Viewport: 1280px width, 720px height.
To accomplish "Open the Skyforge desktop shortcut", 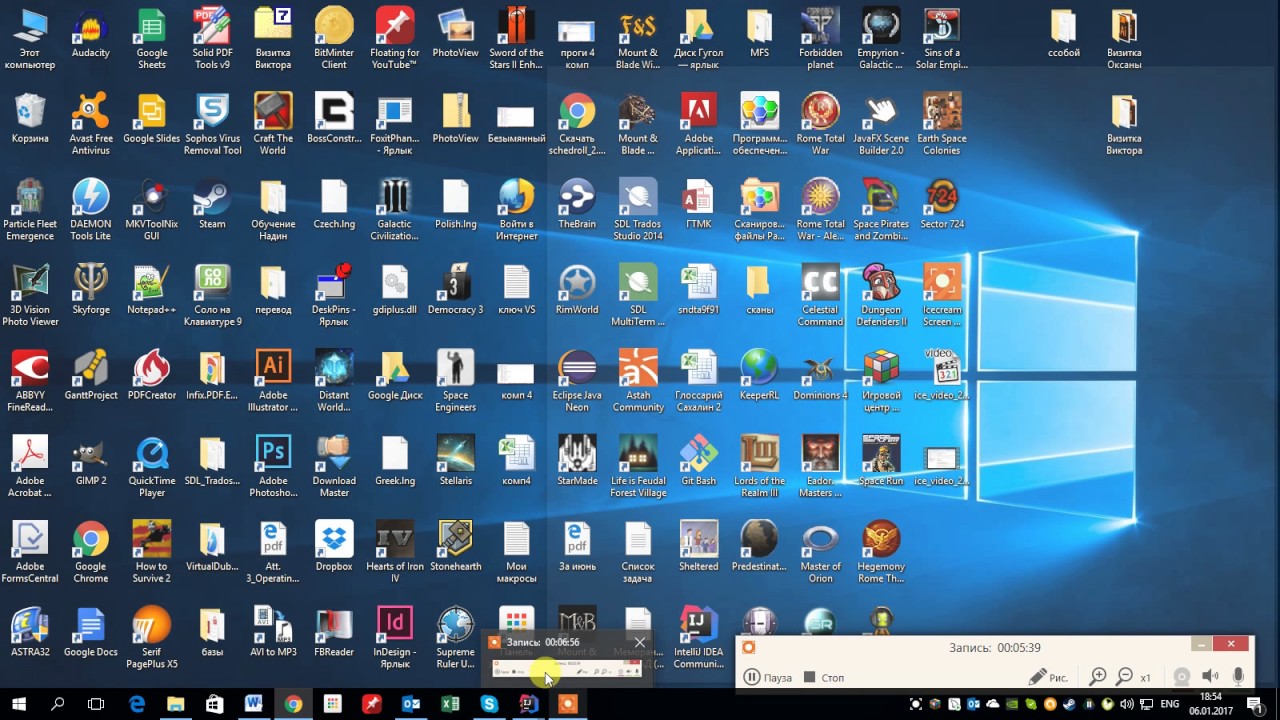I will point(90,291).
